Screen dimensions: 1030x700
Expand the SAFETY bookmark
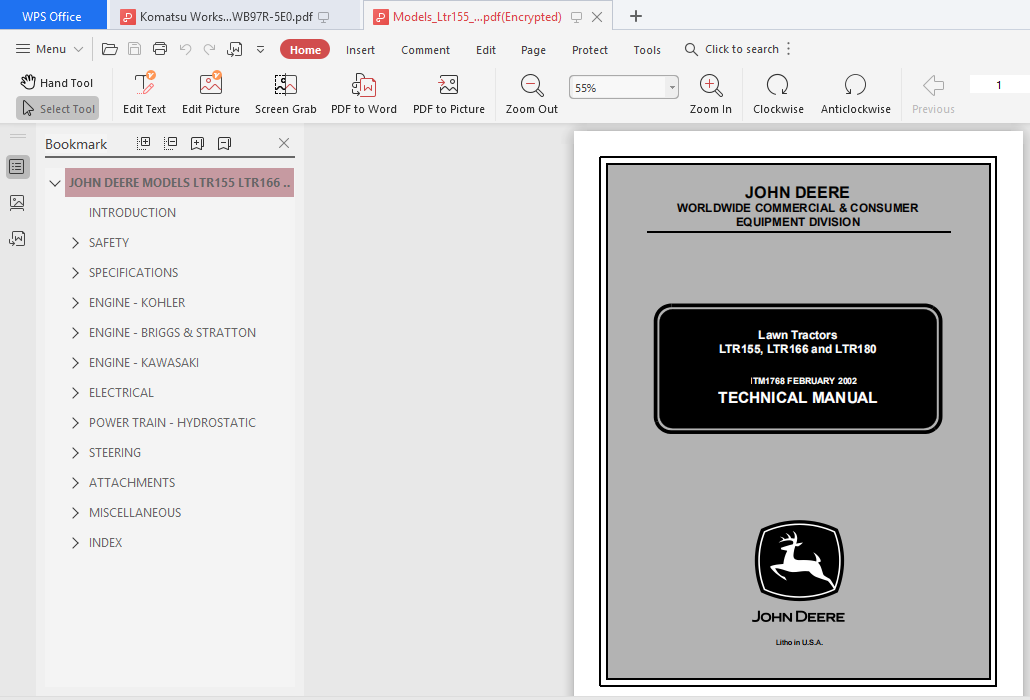tap(76, 243)
